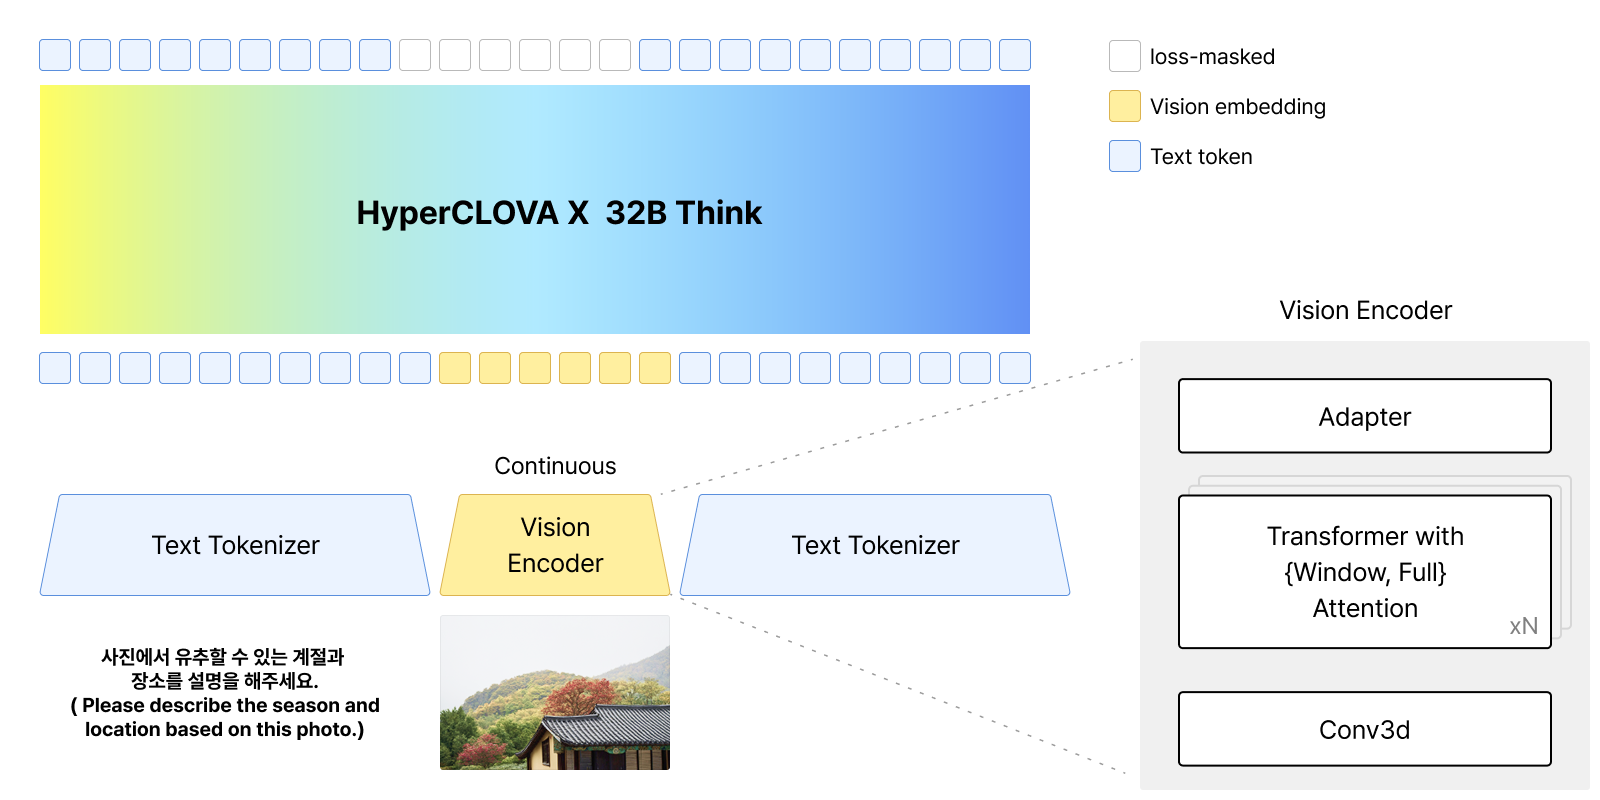Click the xN repeat marker

[1523, 626]
